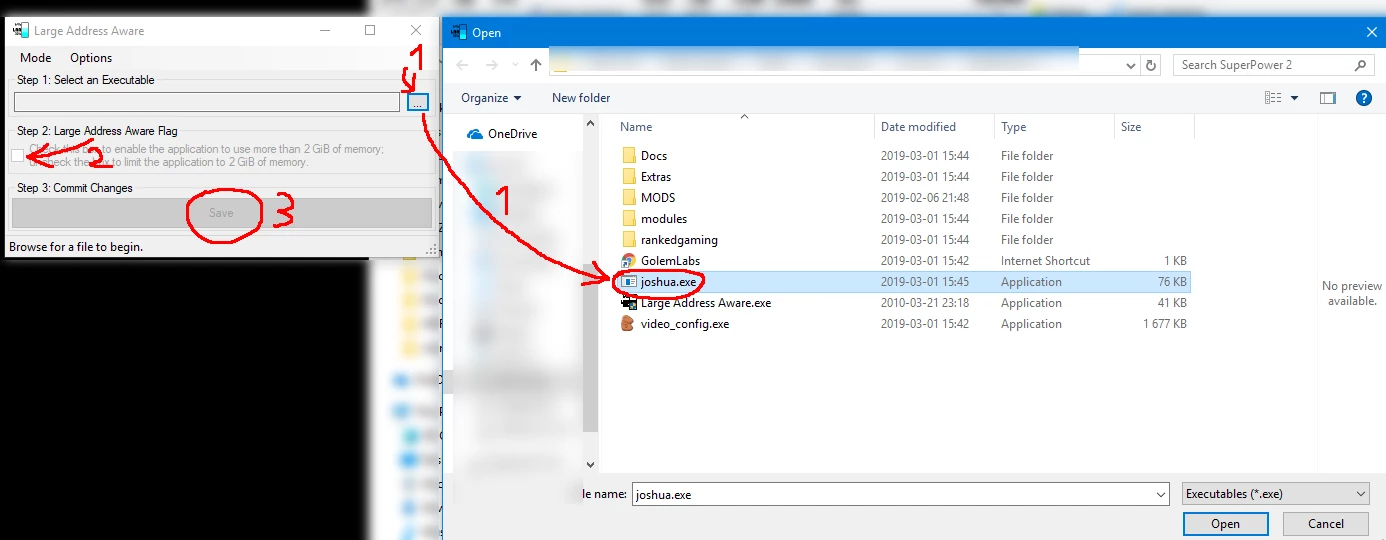Viewport: 1386px width, 540px height.
Task: Click the executable path text field
Action: [206, 102]
